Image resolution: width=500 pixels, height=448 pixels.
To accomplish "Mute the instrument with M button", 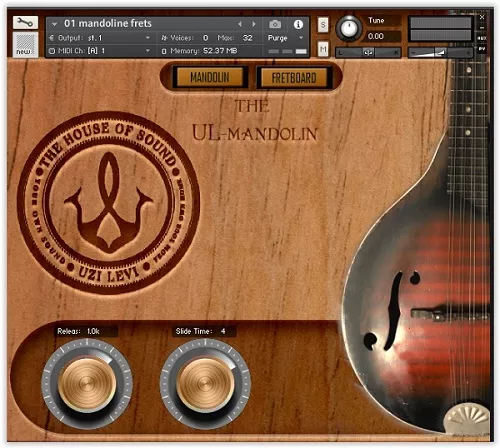I will click(323, 50).
